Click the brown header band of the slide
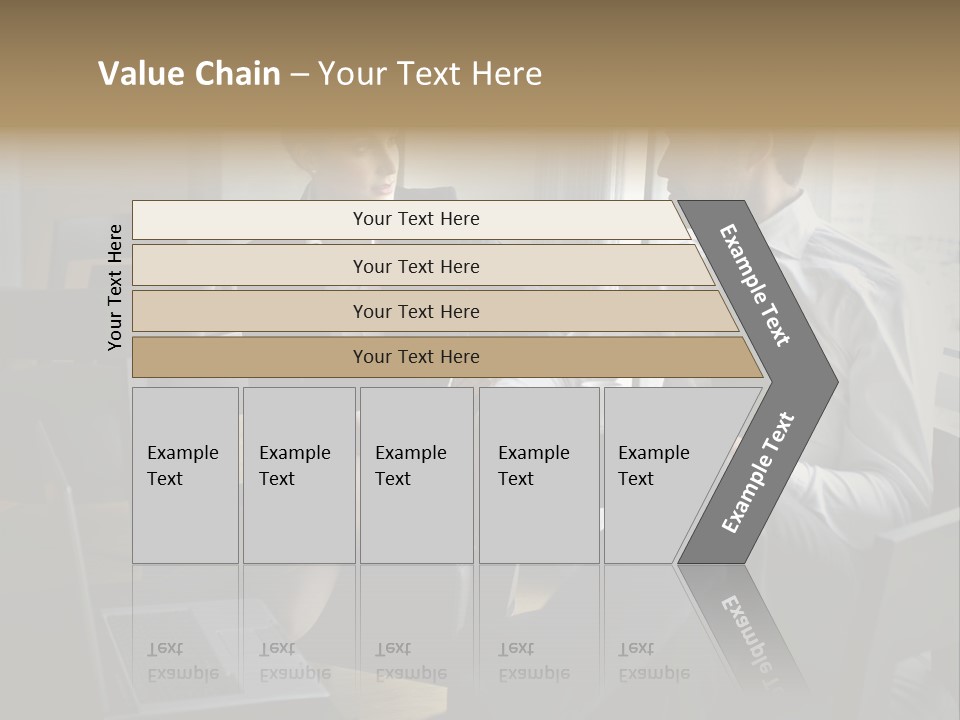 (x=480, y=64)
